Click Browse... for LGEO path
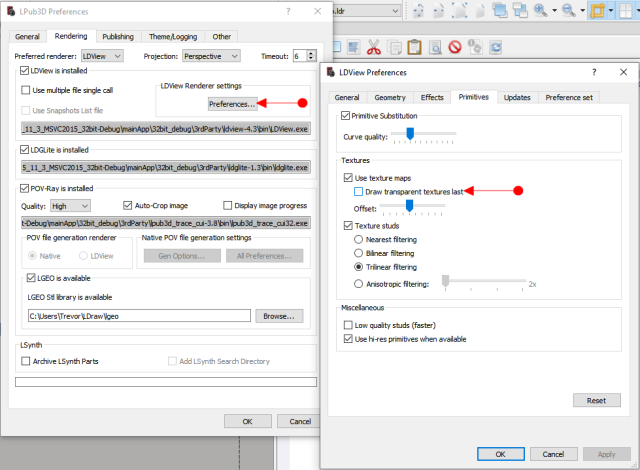 279,316
